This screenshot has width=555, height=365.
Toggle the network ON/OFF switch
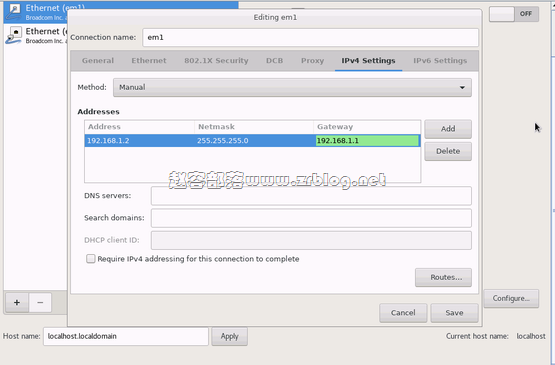point(514,14)
